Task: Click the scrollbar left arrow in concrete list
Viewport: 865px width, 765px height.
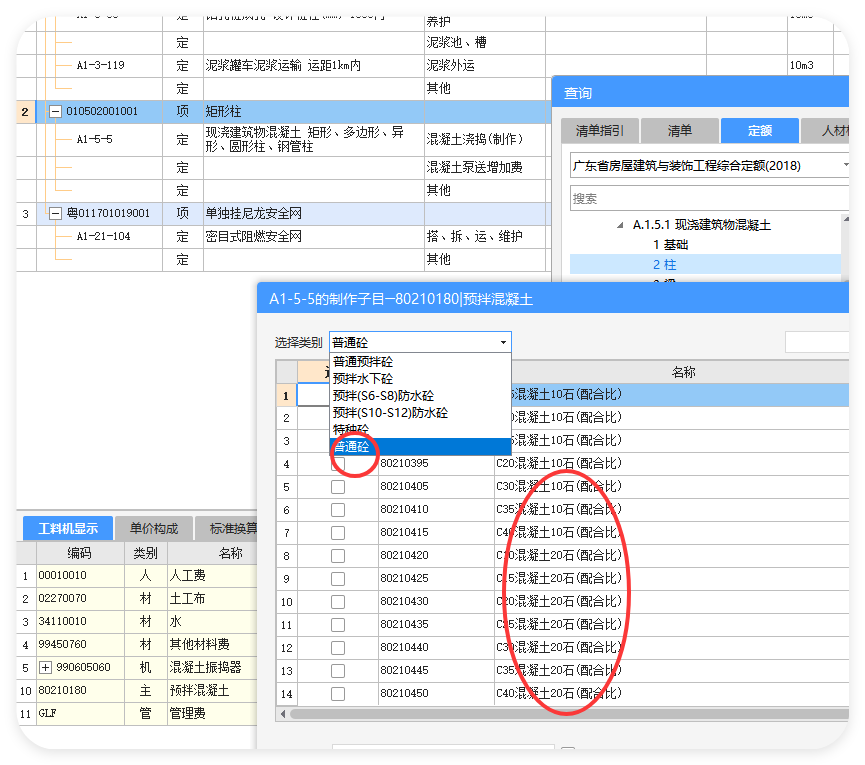Action: pos(283,714)
